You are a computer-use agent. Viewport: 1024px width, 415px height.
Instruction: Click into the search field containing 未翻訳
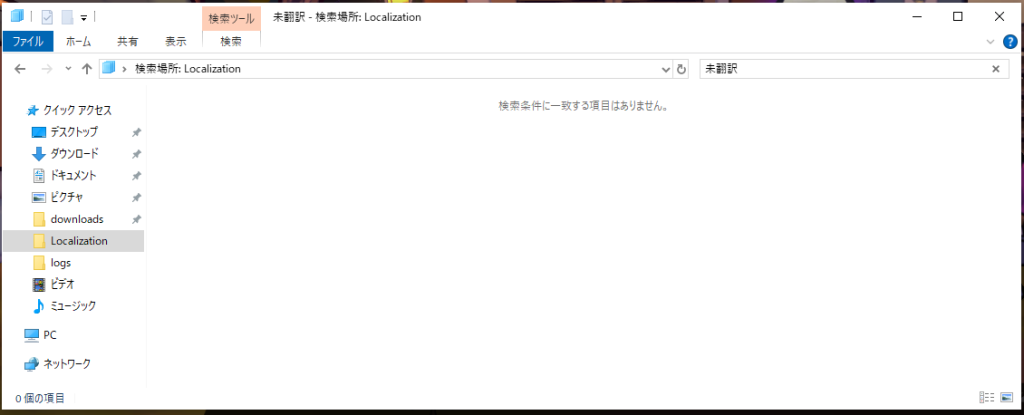840,69
